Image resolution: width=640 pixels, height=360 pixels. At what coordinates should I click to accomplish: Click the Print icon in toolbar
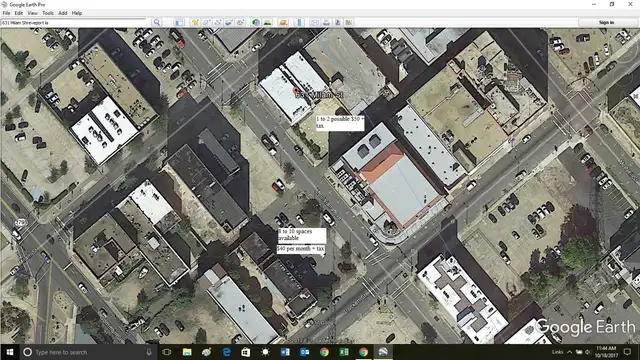click(x=326, y=22)
